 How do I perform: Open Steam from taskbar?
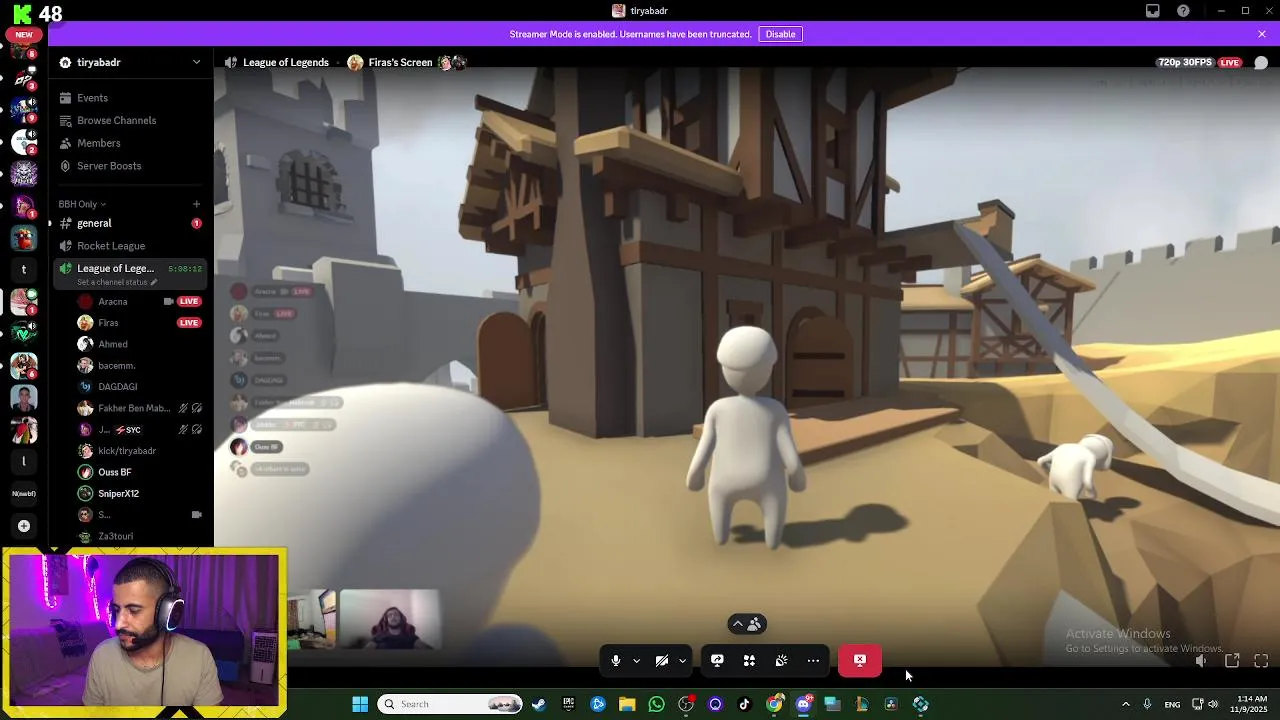[x=539, y=704]
